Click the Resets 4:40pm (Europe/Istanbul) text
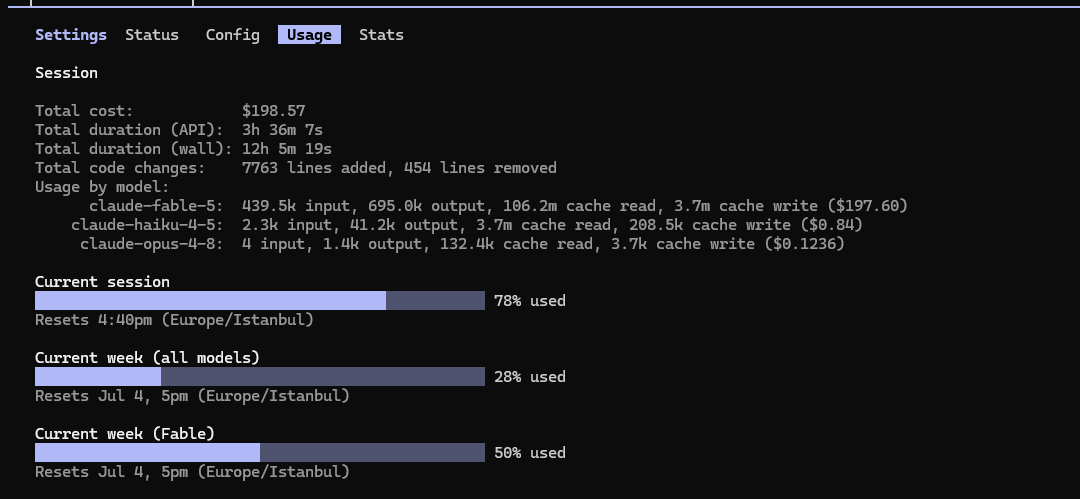Image resolution: width=1080 pixels, height=499 pixels. click(174, 320)
